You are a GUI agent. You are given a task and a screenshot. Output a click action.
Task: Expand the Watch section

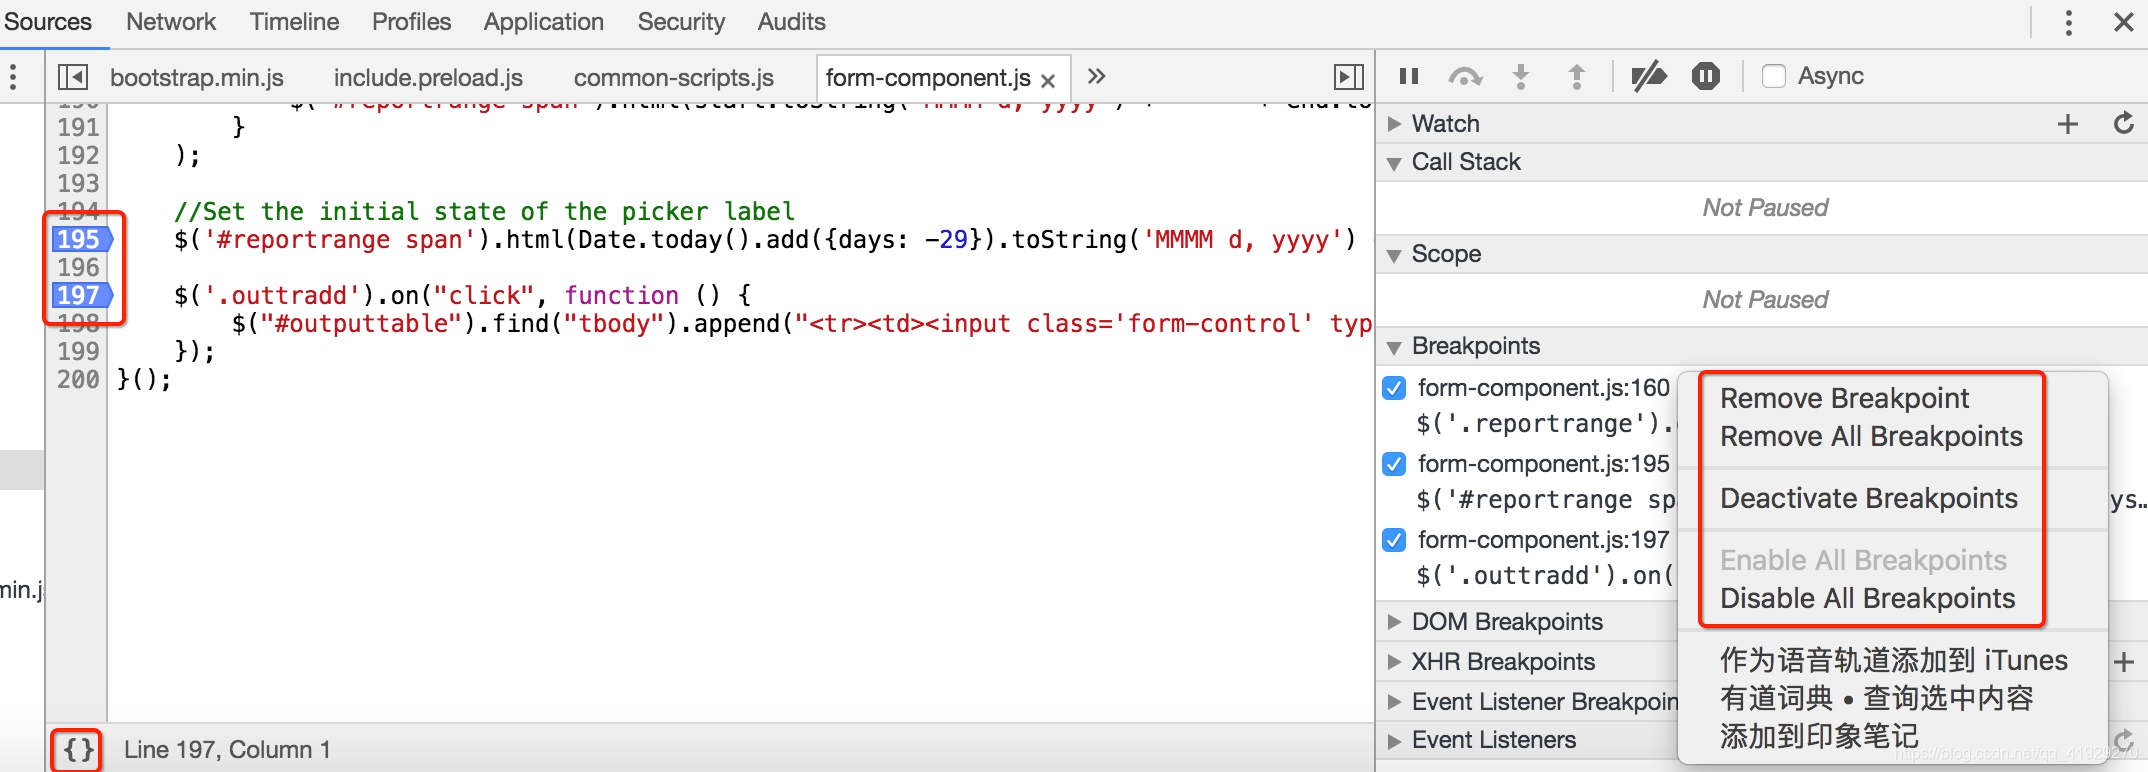(1394, 124)
